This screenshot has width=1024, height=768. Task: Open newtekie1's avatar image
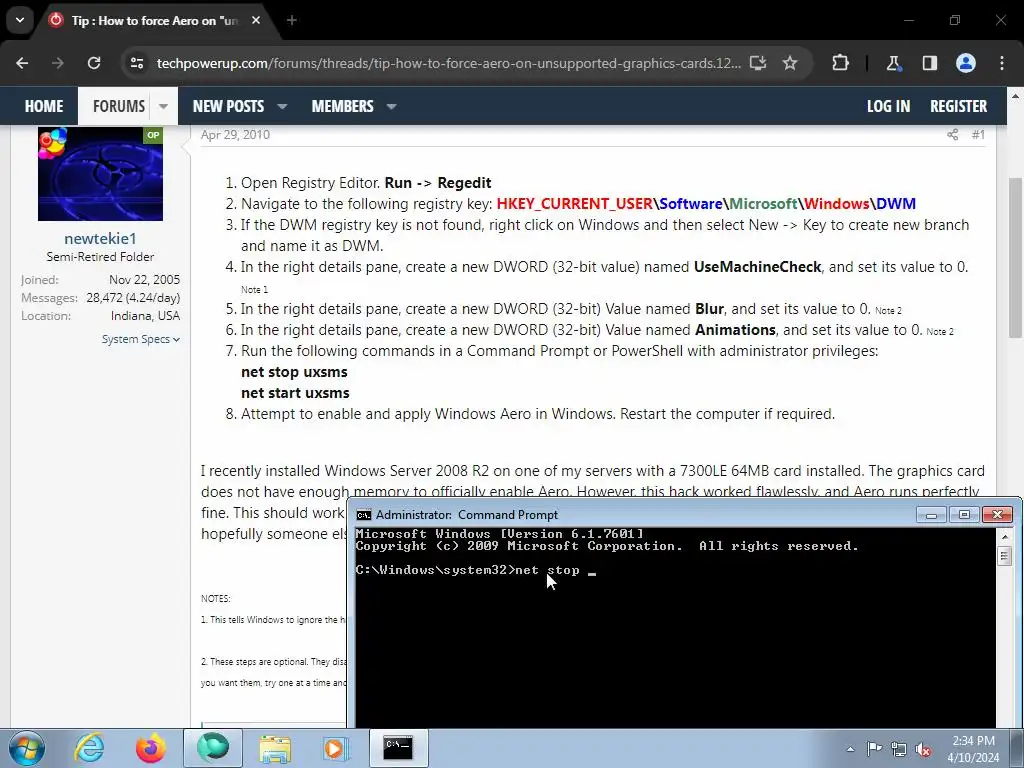pyautogui.click(x=101, y=174)
